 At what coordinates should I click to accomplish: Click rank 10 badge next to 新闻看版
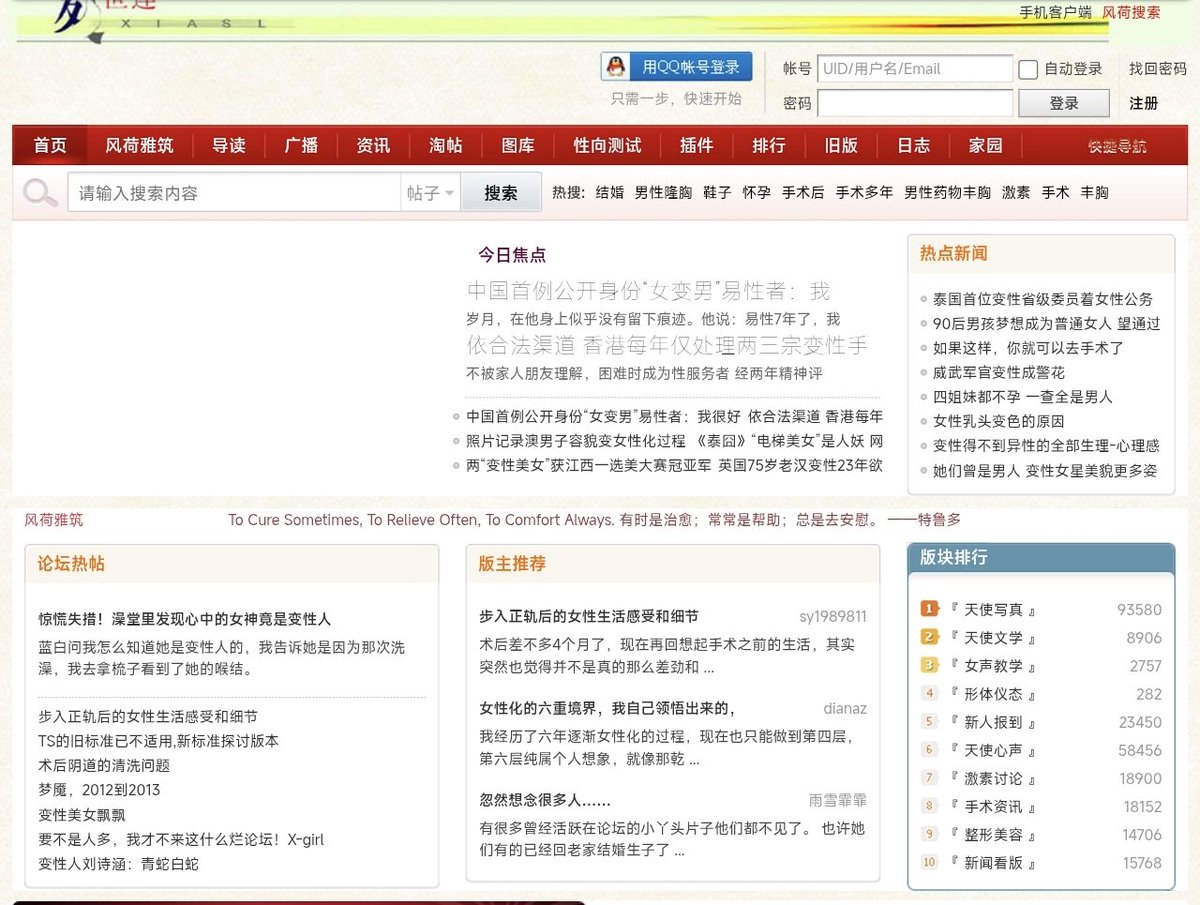929,862
